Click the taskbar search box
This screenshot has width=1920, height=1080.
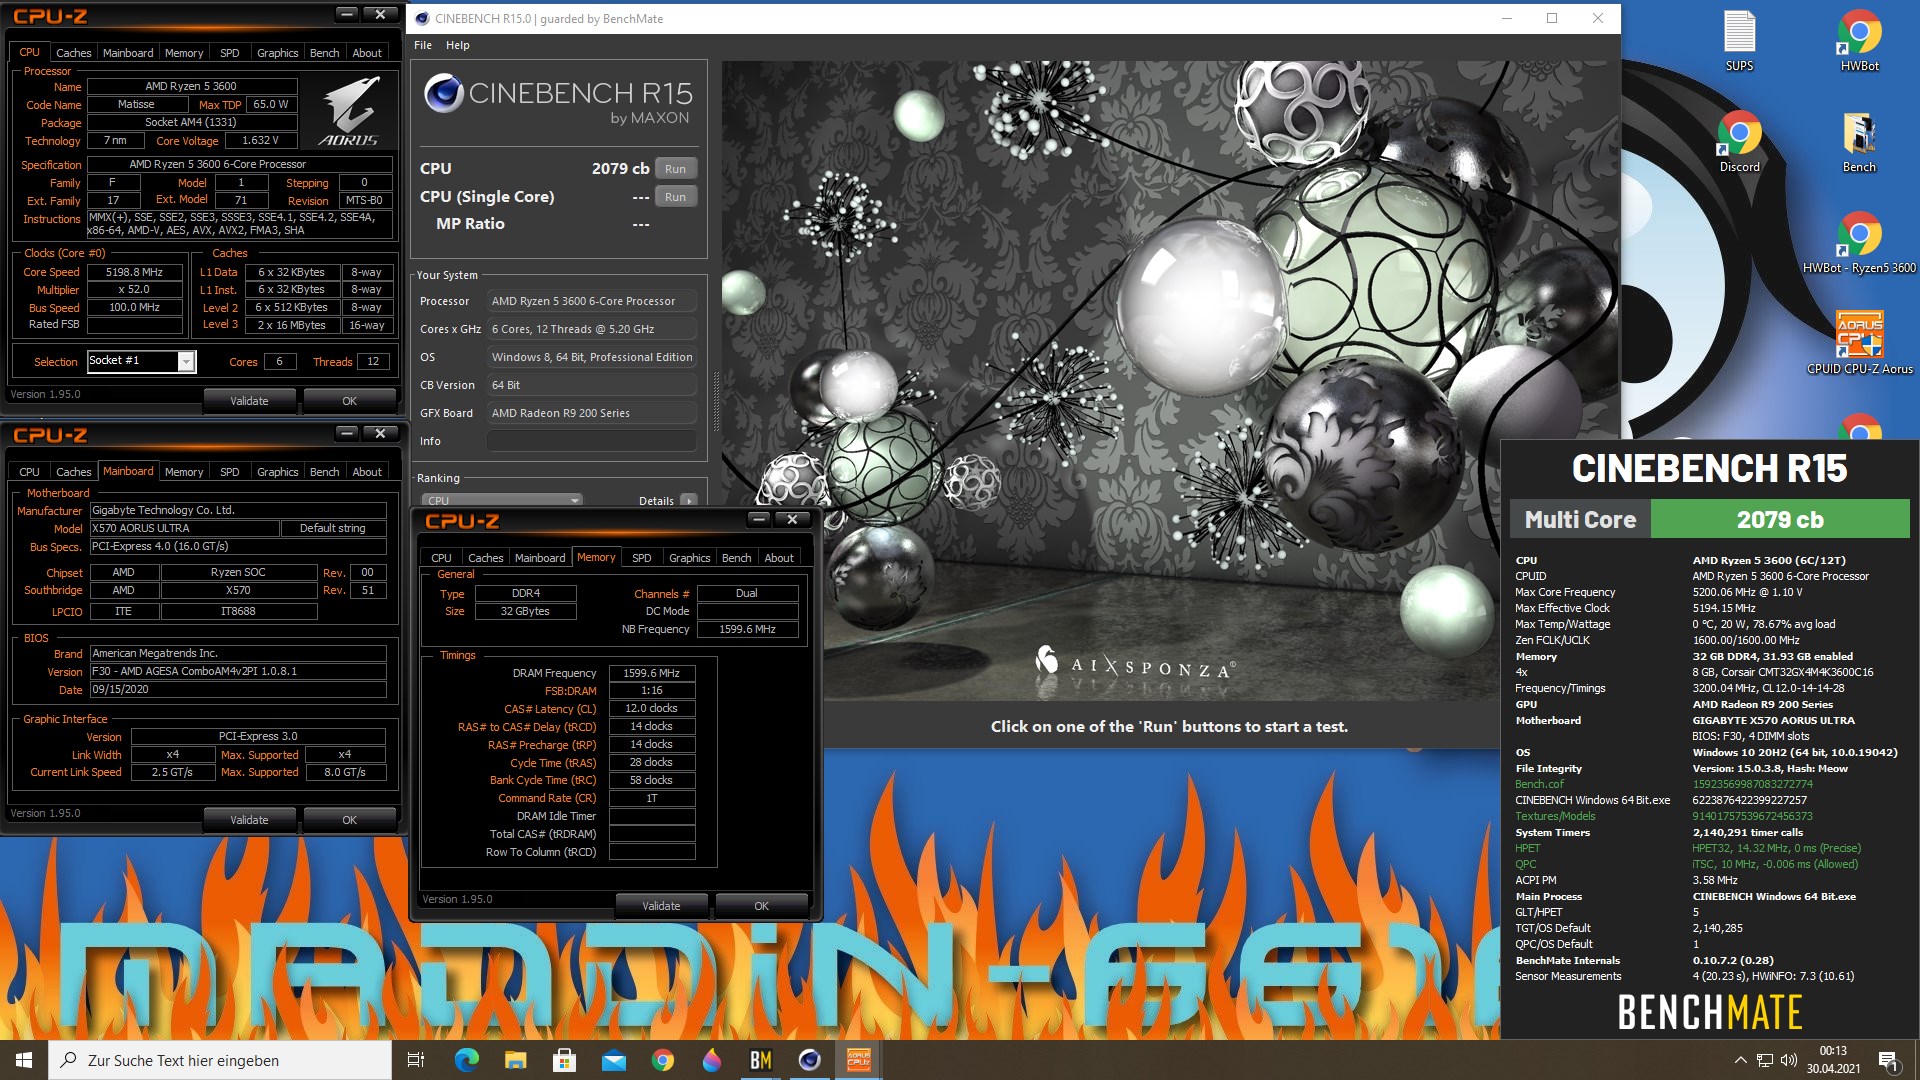click(x=220, y=1060)
